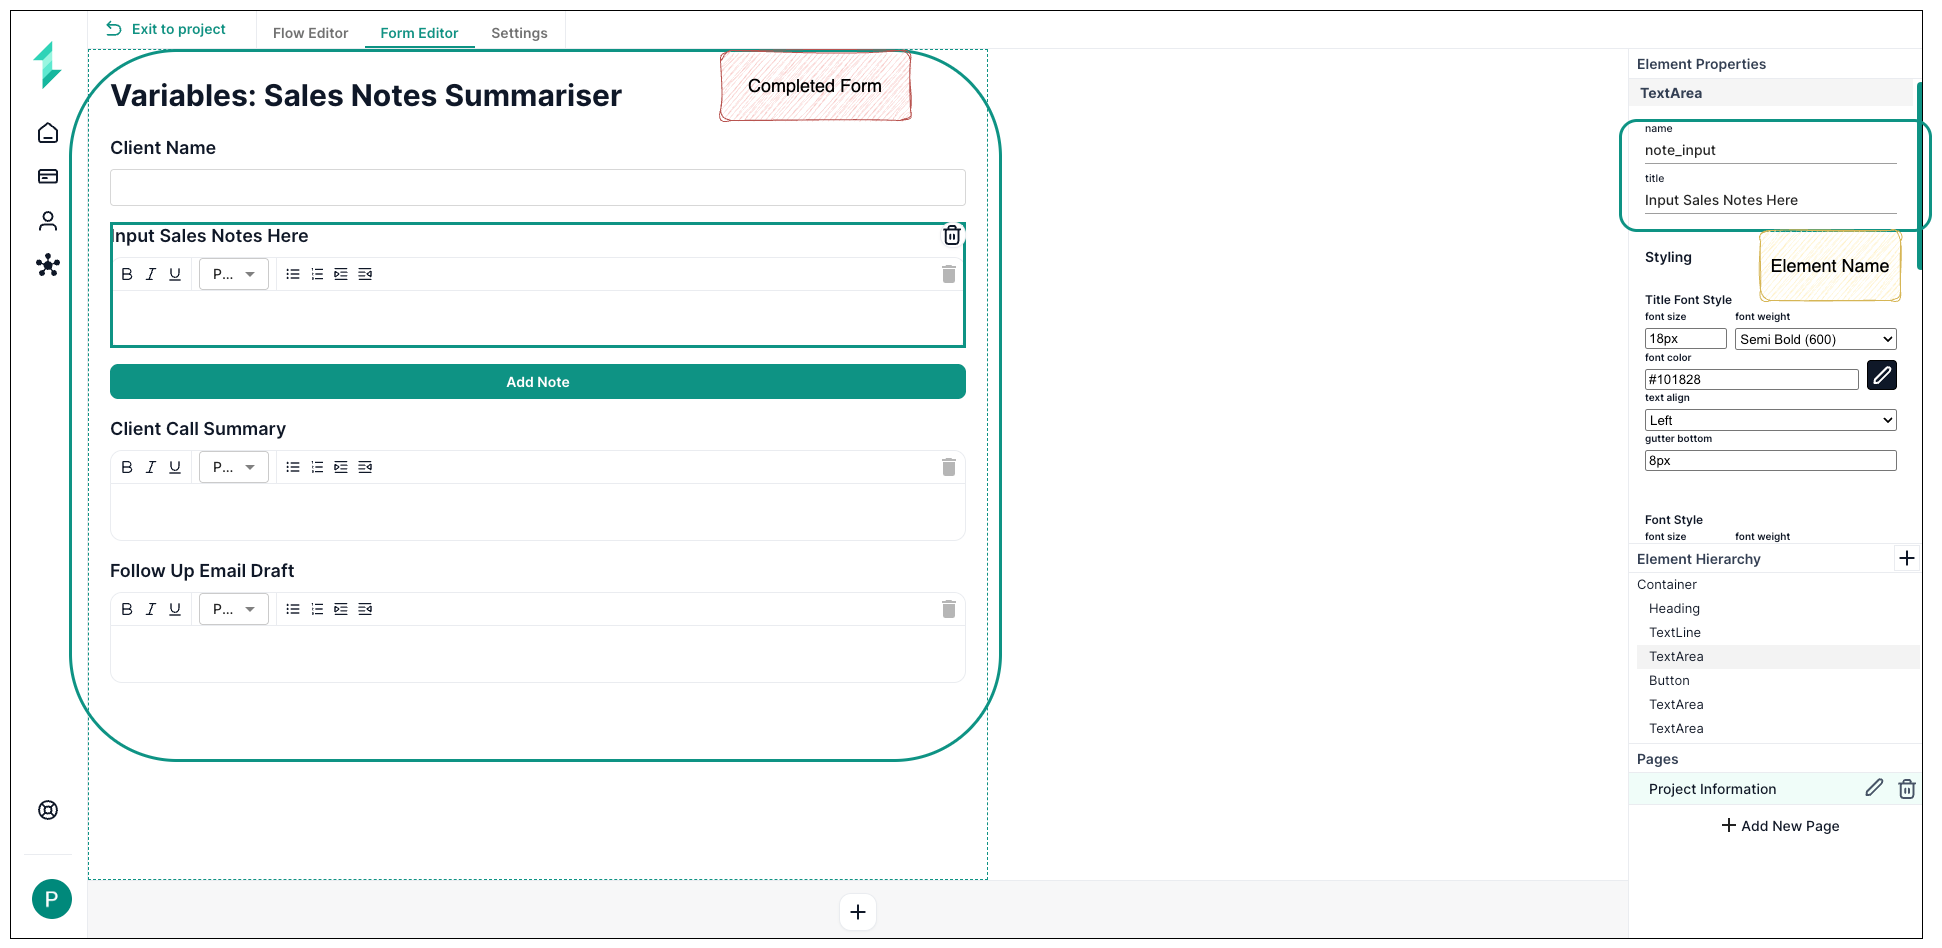Delete the Project Information page

coord(1907,789)
